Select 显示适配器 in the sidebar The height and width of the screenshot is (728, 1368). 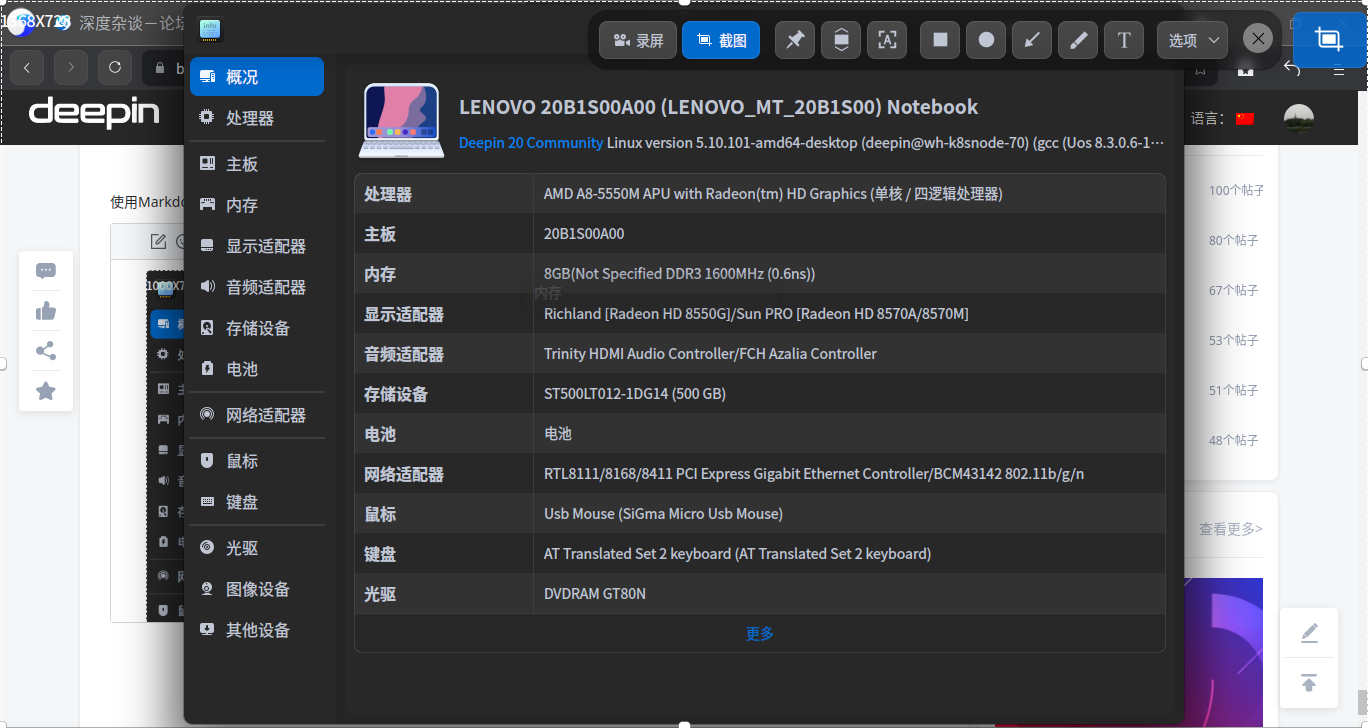point(257,246)
